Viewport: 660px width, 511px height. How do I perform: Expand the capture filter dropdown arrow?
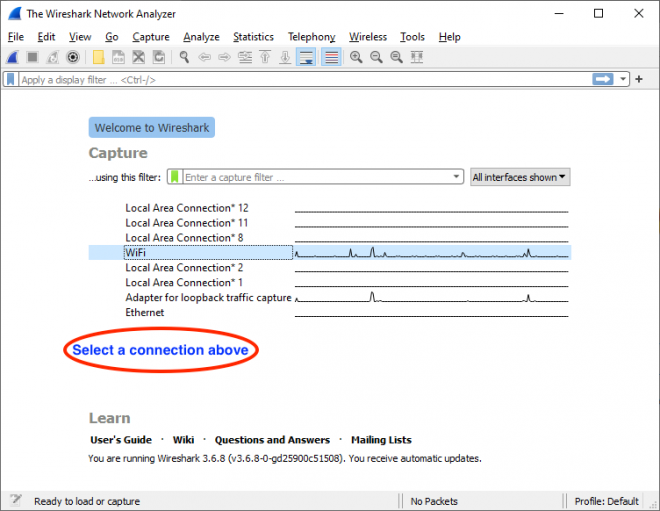pyautogui.click(x=456, y=177)
